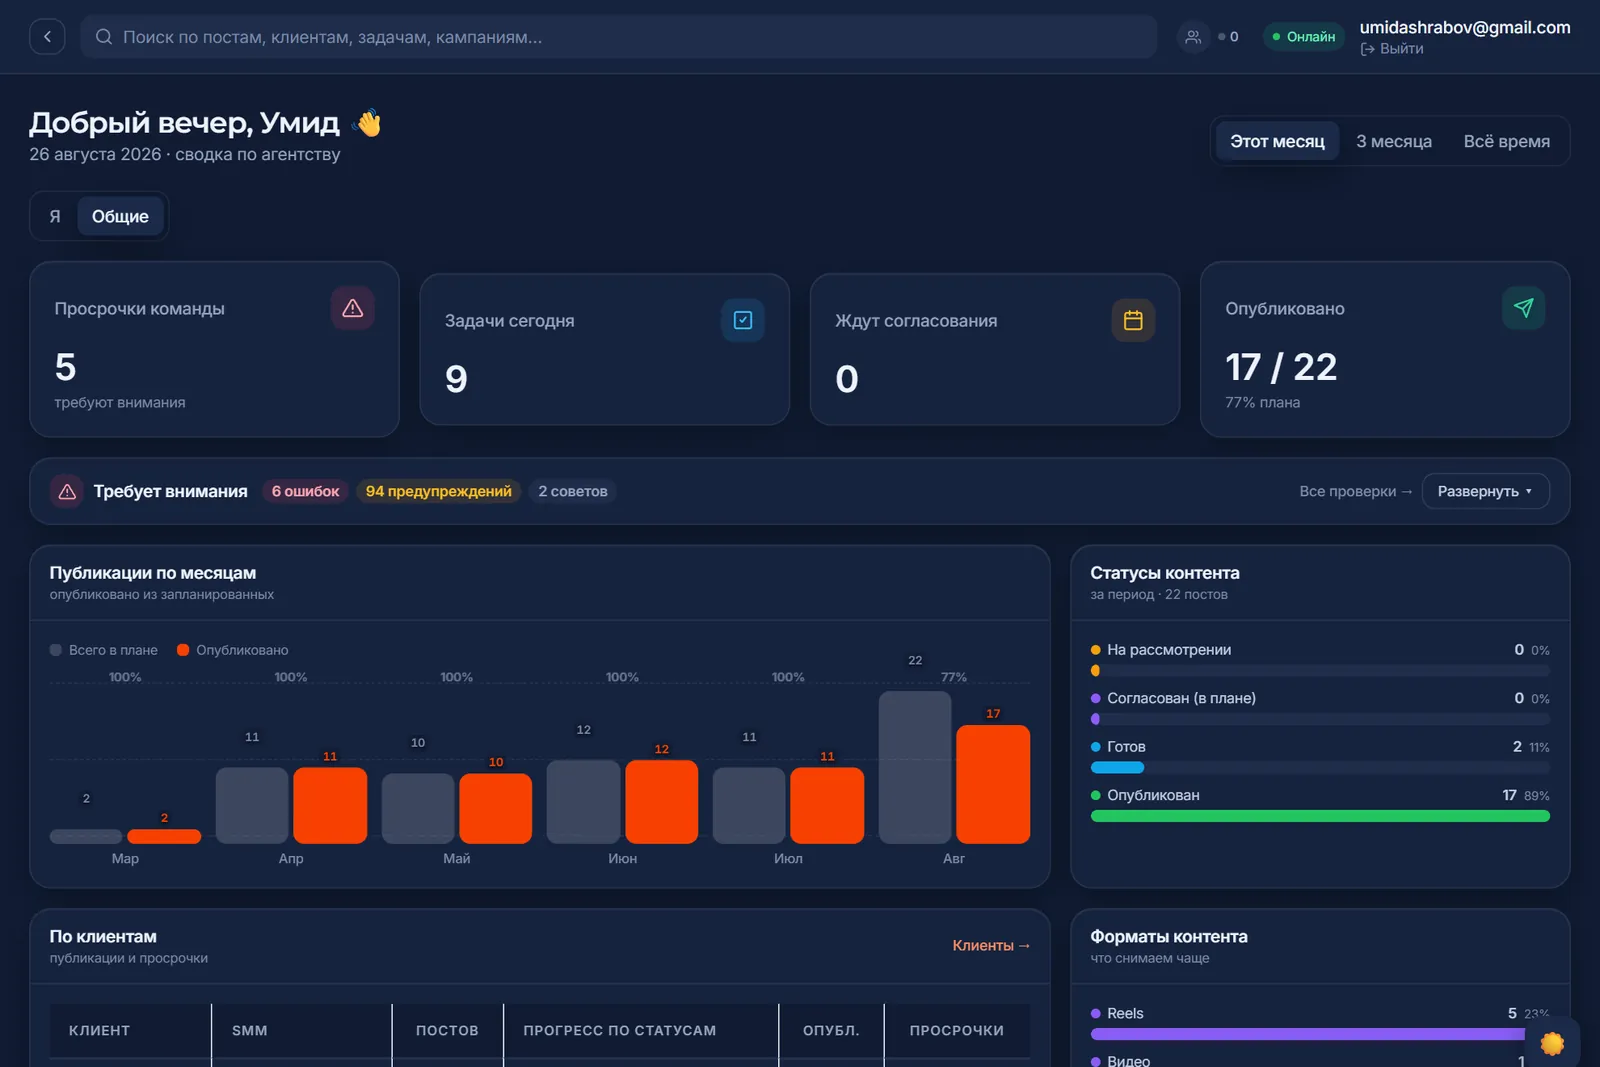The width and height of the screenshot is (1600, 1067).
Task: Select the 3 месяца period tab
Action: [1393, 141]
